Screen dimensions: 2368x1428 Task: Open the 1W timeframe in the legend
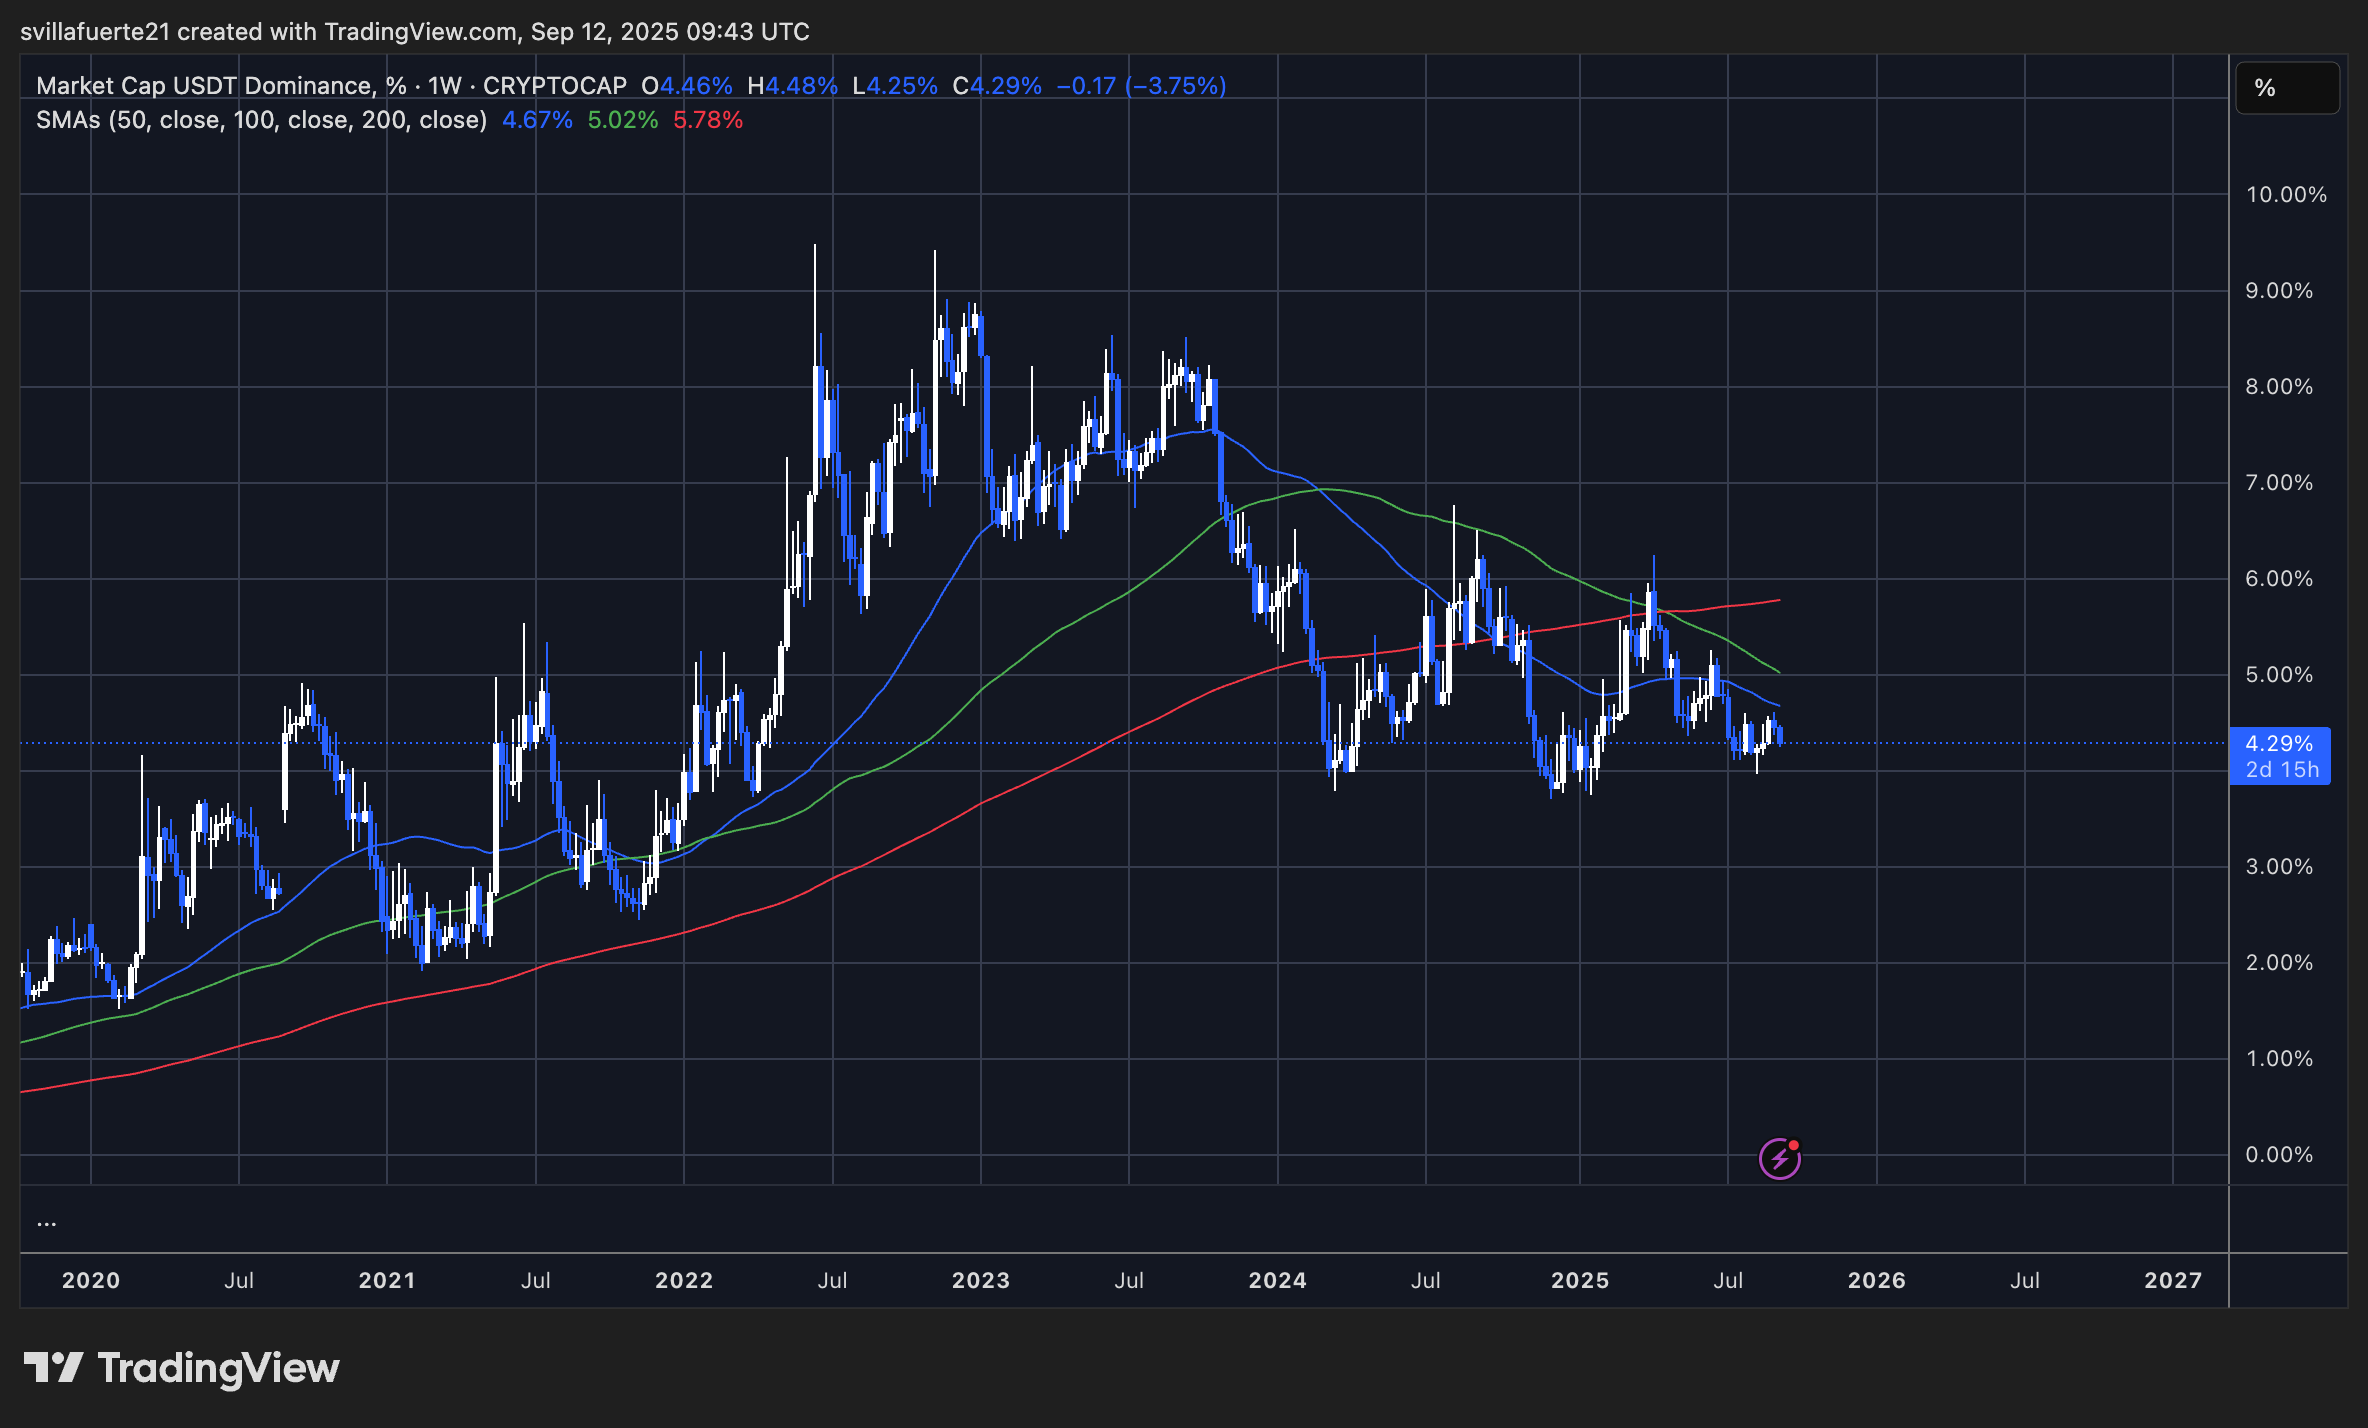click(442, 86)
